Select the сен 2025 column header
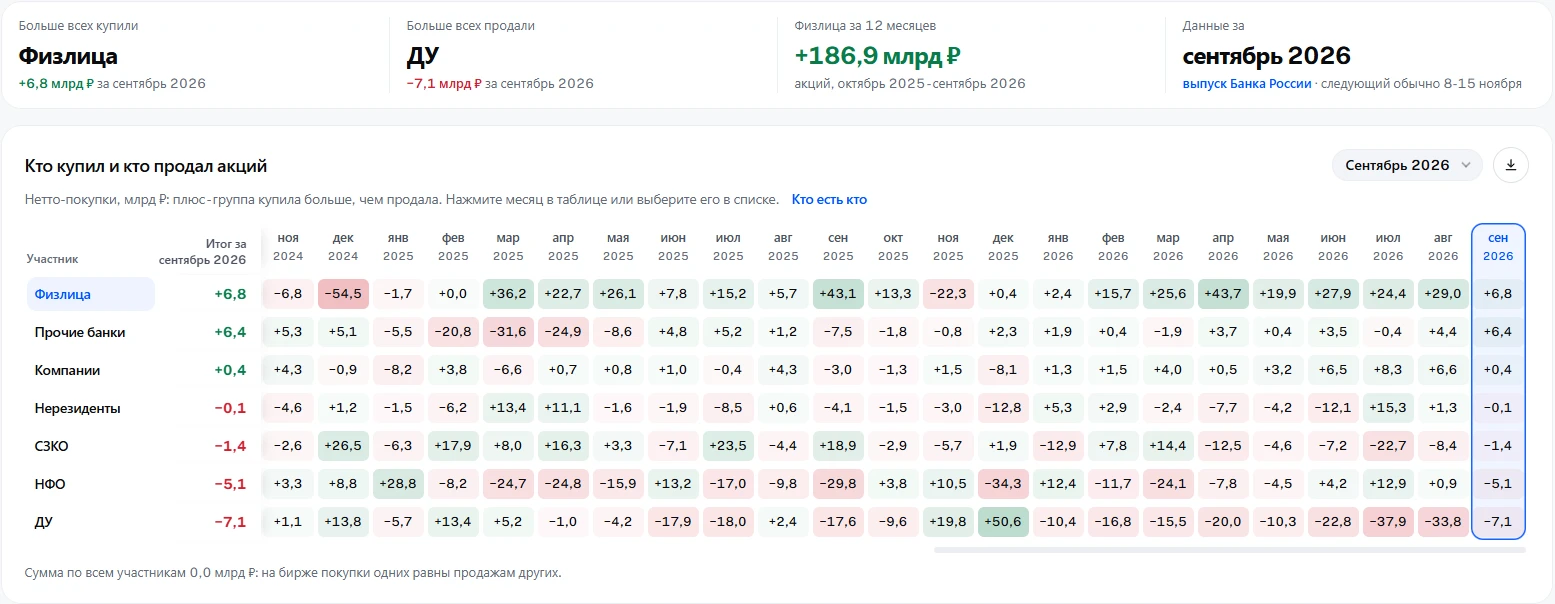The image size is (1555, 604). (838, 247)
